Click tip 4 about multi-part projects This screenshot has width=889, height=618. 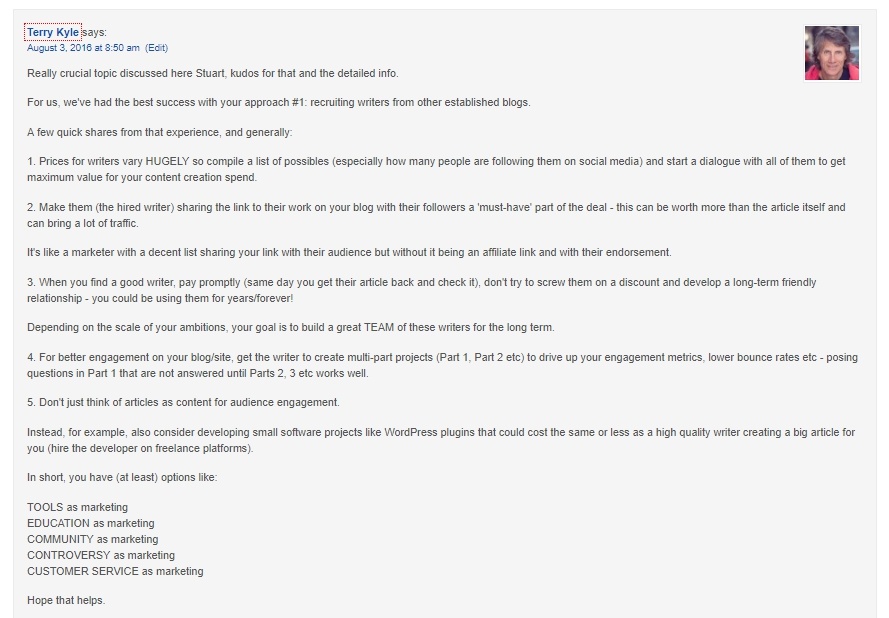tap(442, 365)
